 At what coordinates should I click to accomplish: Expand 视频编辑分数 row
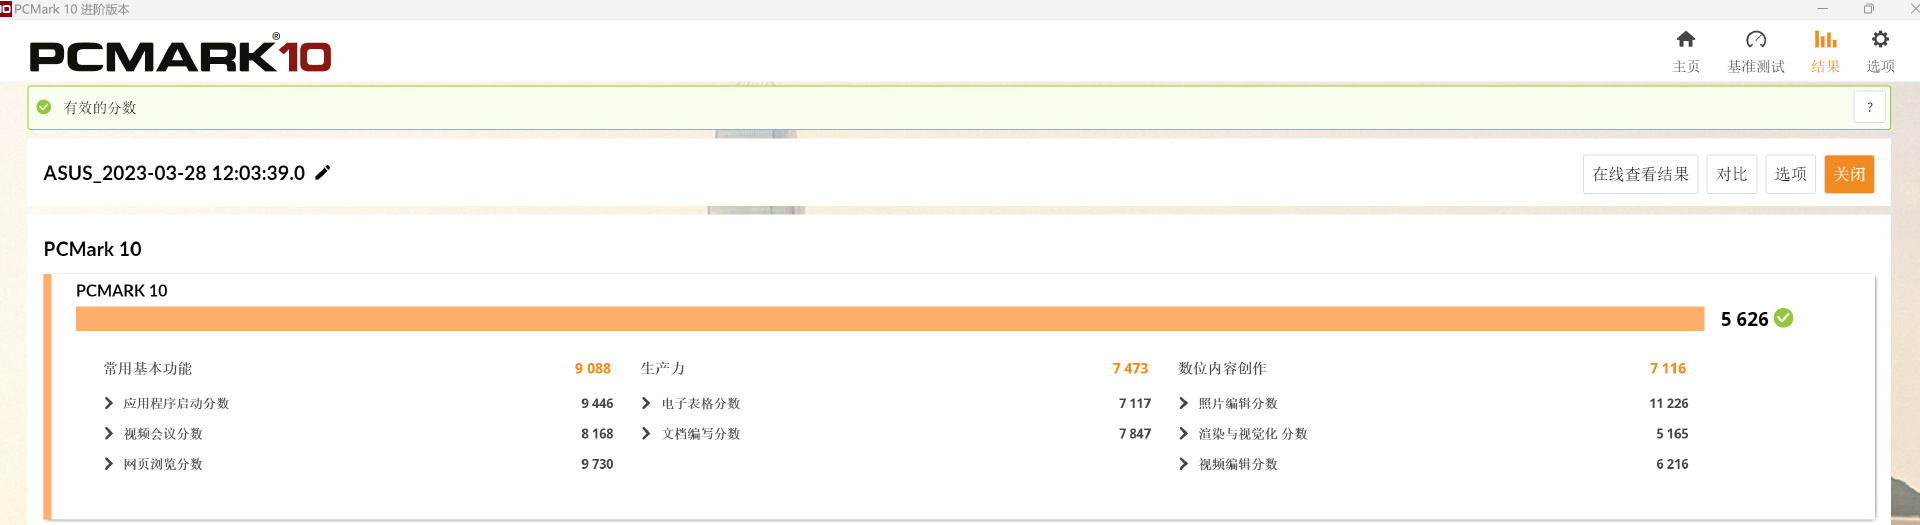pyautogui.click(x=1184, y=464)
